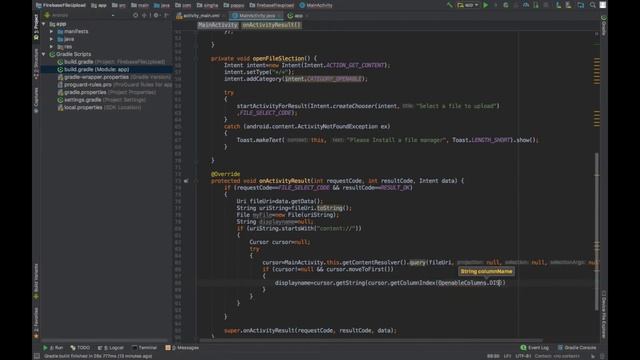Click inspection status indicator atop scrollbar
This screenshot has width=640, height=360.
pyautogui.click(x=597, y=33)
